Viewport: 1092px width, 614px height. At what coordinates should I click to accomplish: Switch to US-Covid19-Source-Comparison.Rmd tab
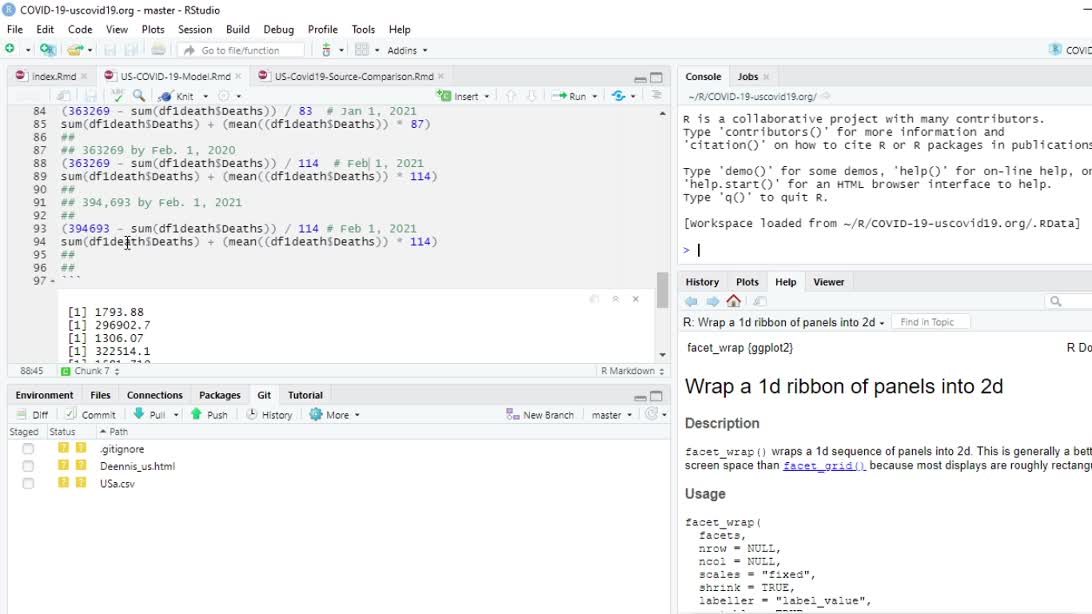coord(354,77)
